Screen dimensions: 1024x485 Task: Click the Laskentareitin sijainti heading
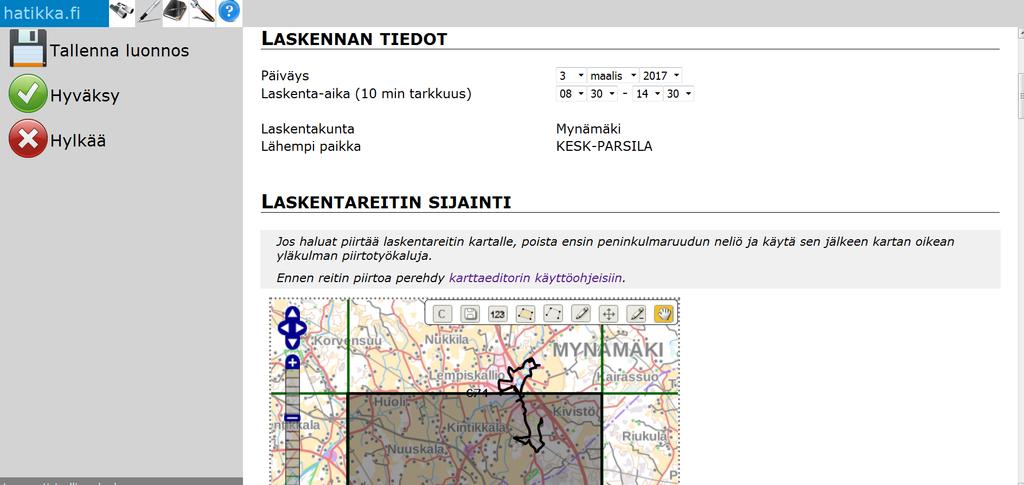tap(386, 202)
